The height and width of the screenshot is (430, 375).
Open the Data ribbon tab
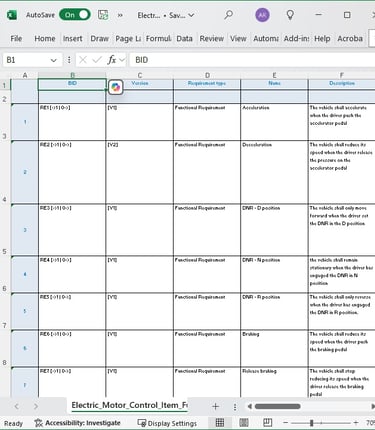coord(184,39)
